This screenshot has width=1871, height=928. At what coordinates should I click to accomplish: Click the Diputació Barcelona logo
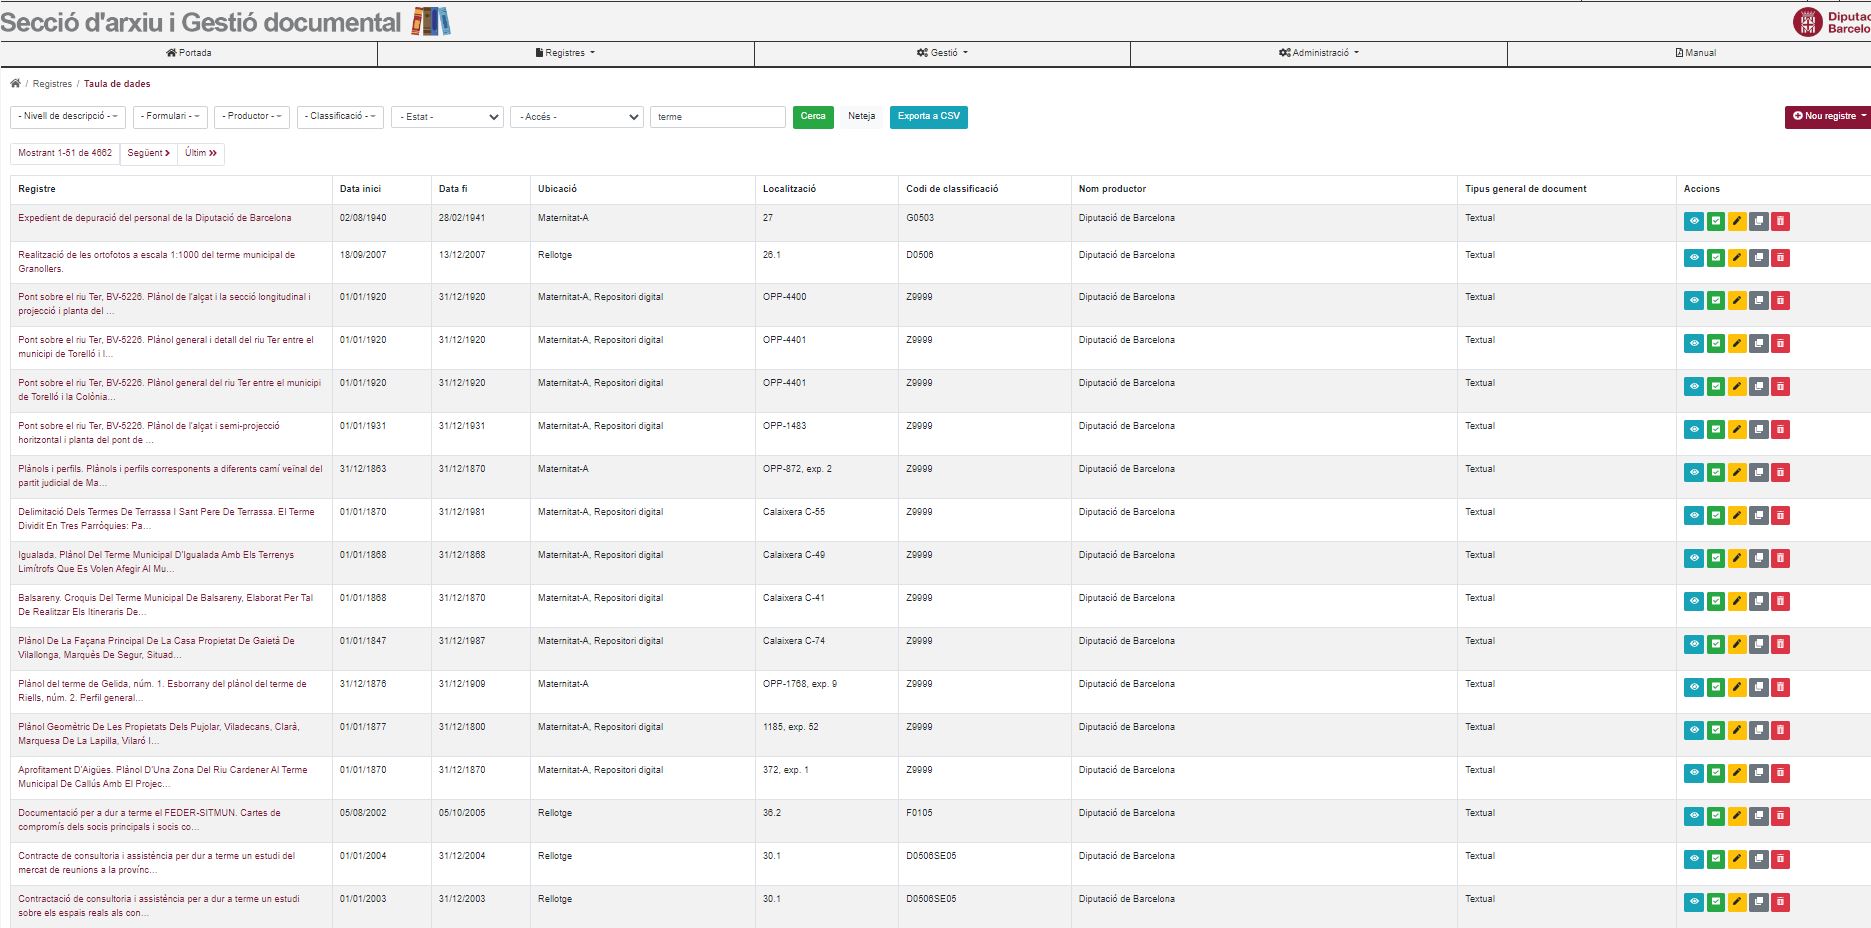[1832, 22]
